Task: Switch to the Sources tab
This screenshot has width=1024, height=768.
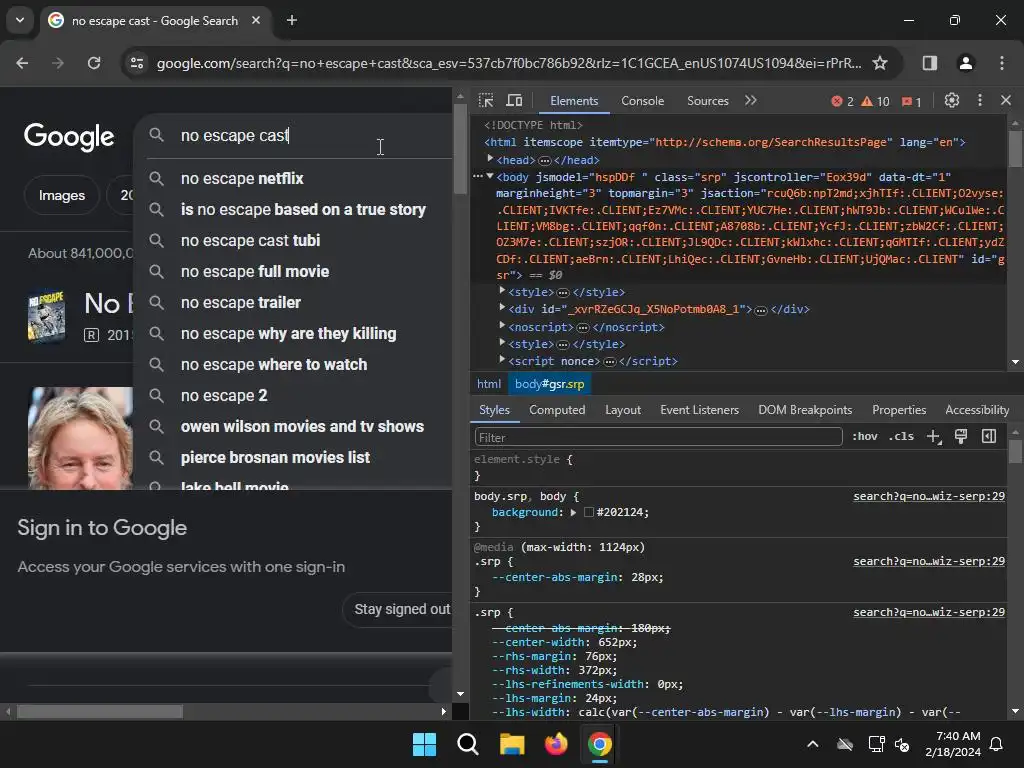Action: coord(707,101)
